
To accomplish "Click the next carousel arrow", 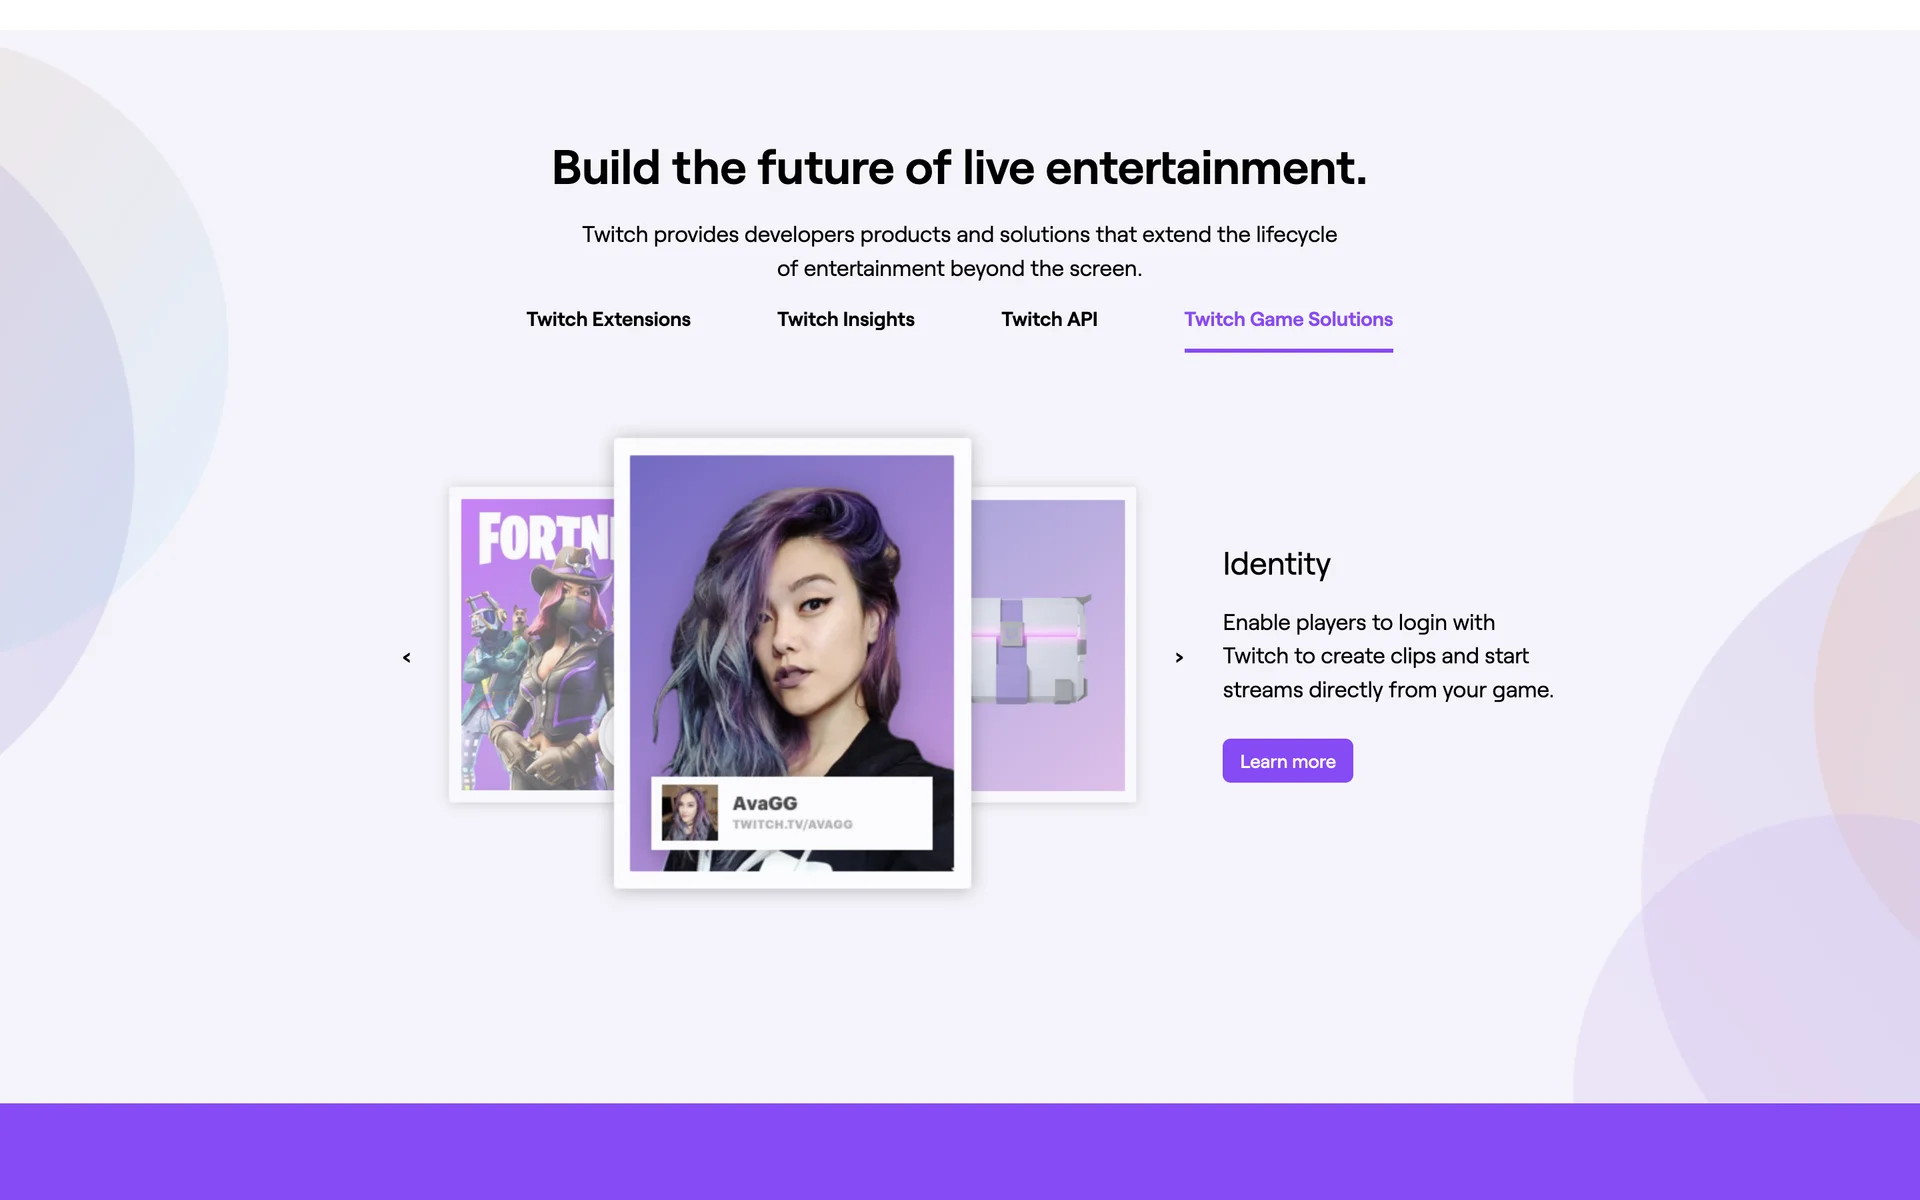I will pyautogui.click(x=1179, y=657).
